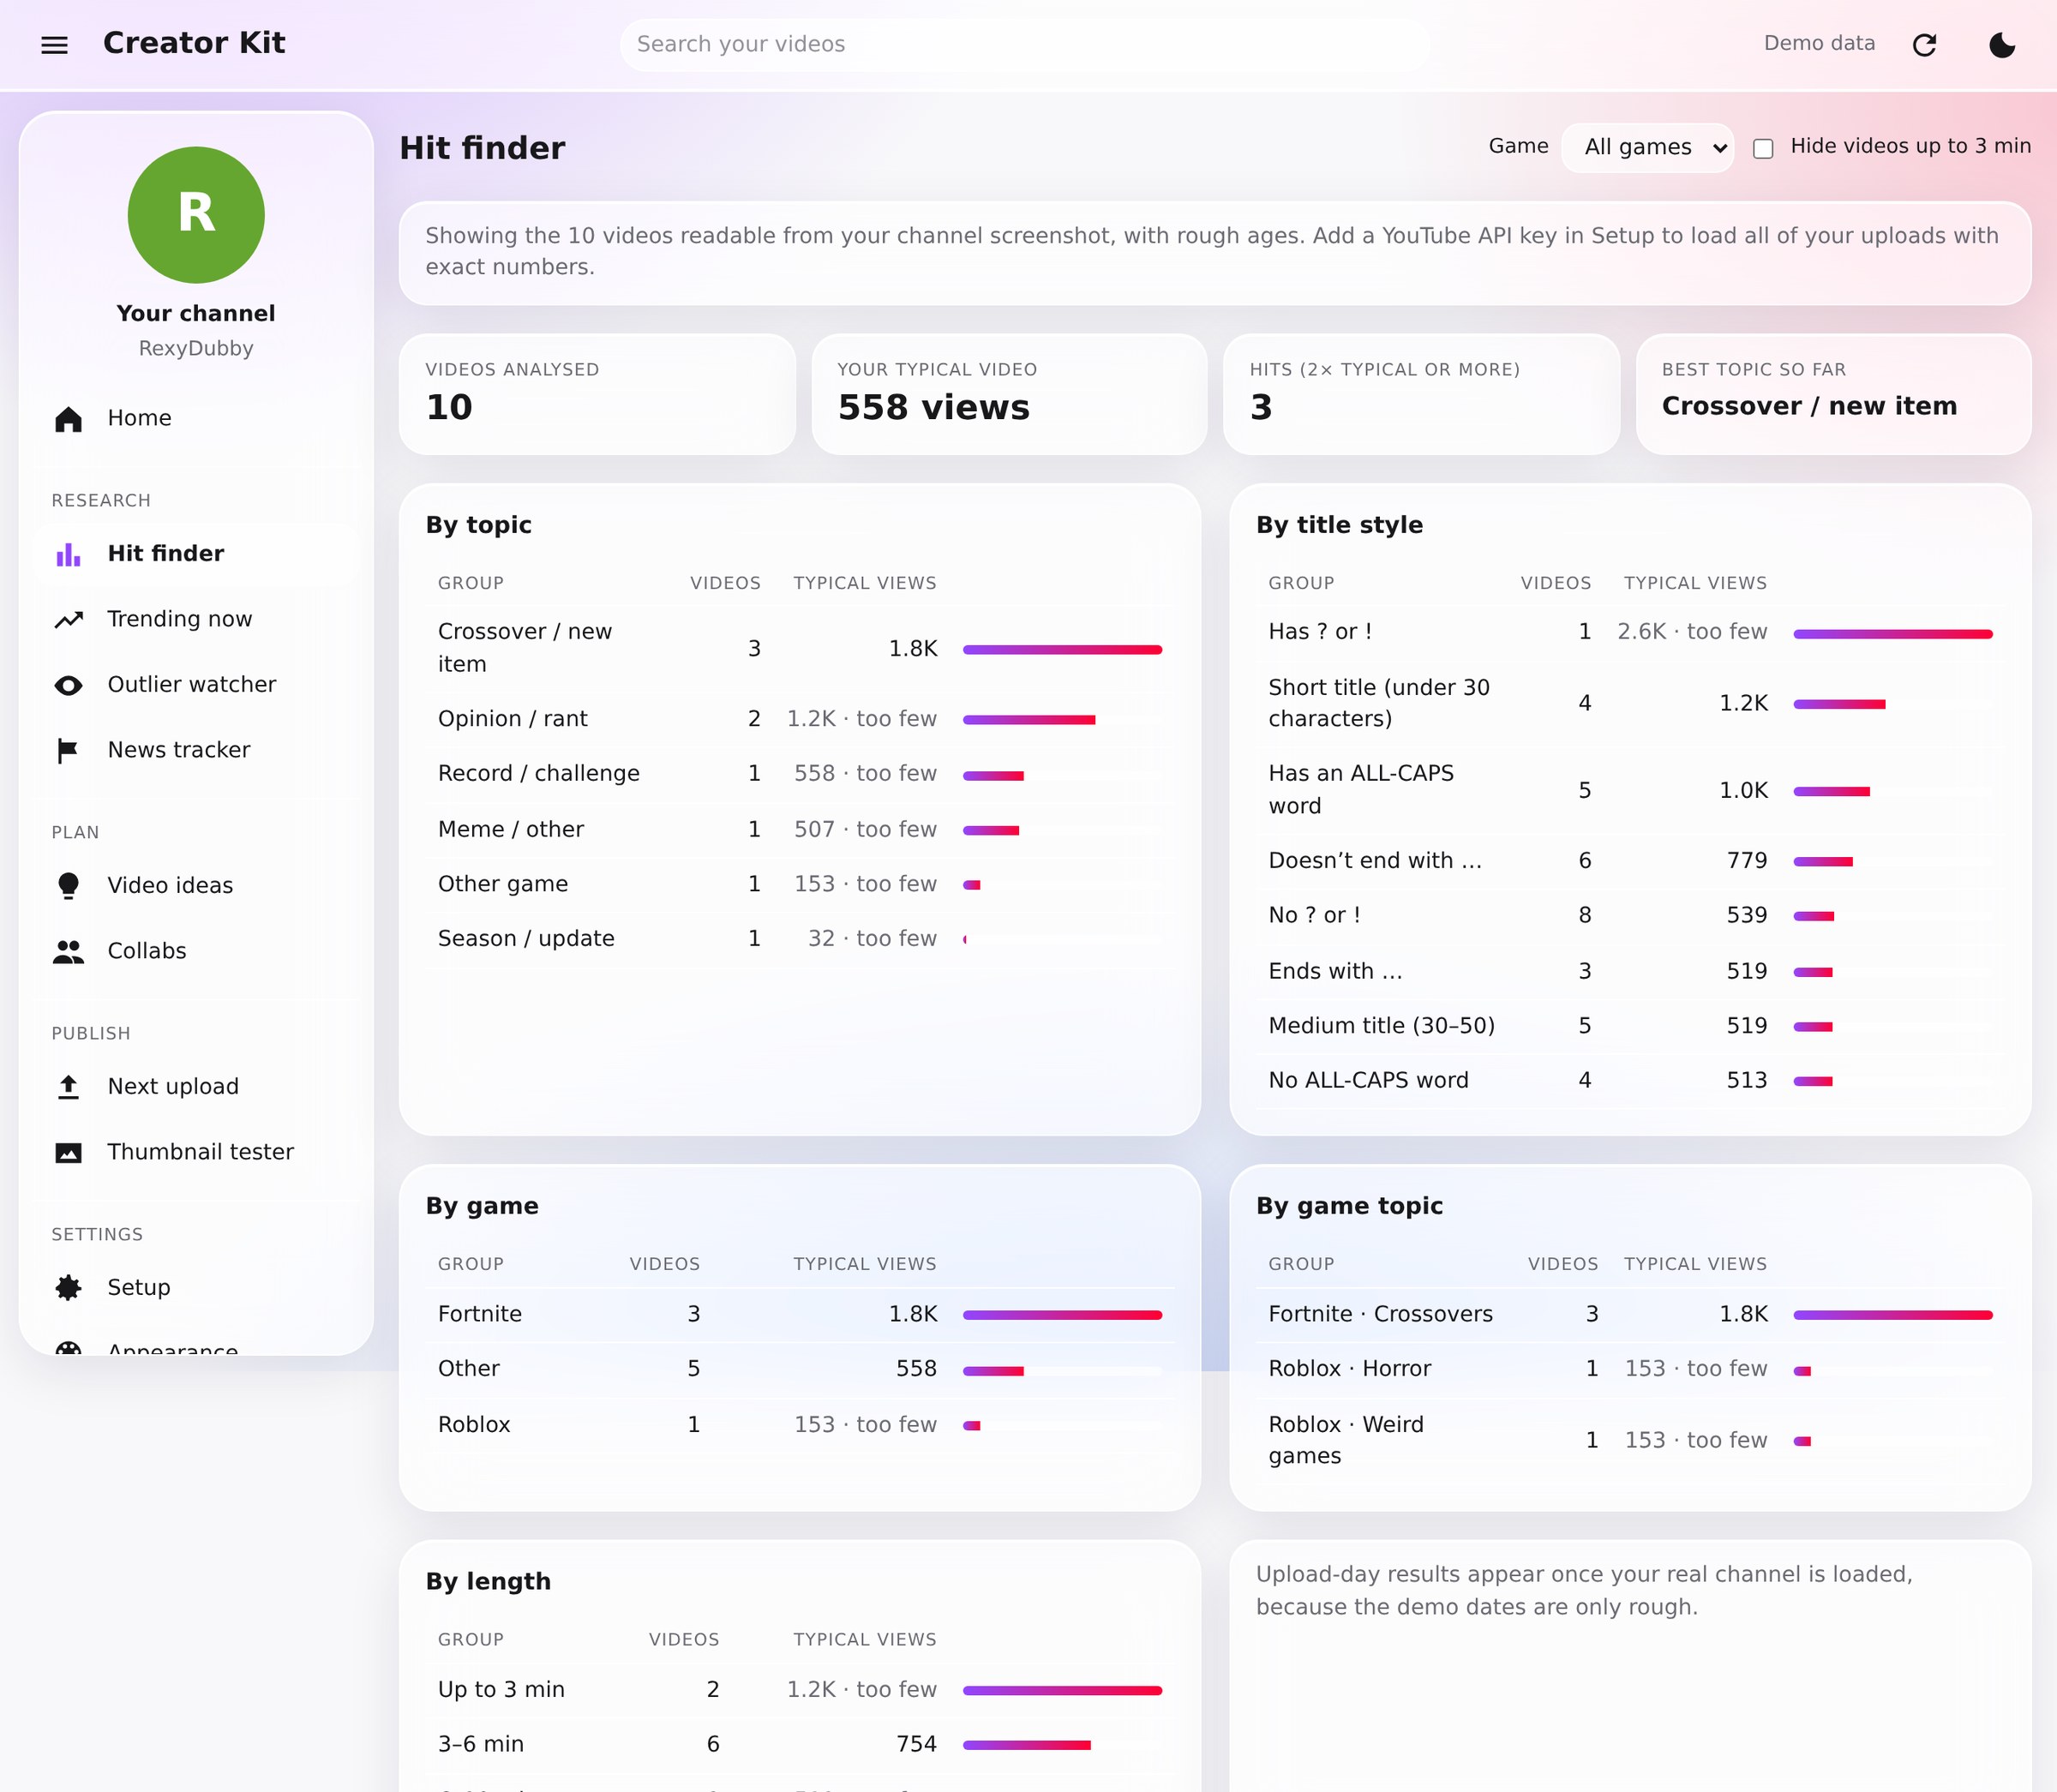Click the Collabs people icon
This screenshot has height=1792, width=2057.
pyautogui.click(x=68, y=951)
